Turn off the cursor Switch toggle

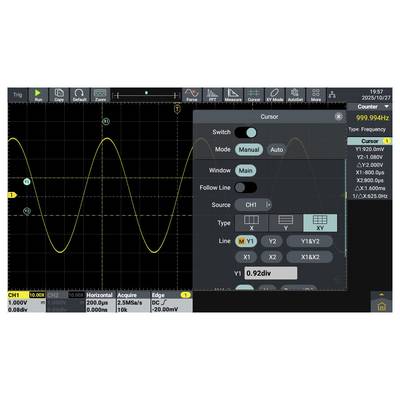[246, 132]
